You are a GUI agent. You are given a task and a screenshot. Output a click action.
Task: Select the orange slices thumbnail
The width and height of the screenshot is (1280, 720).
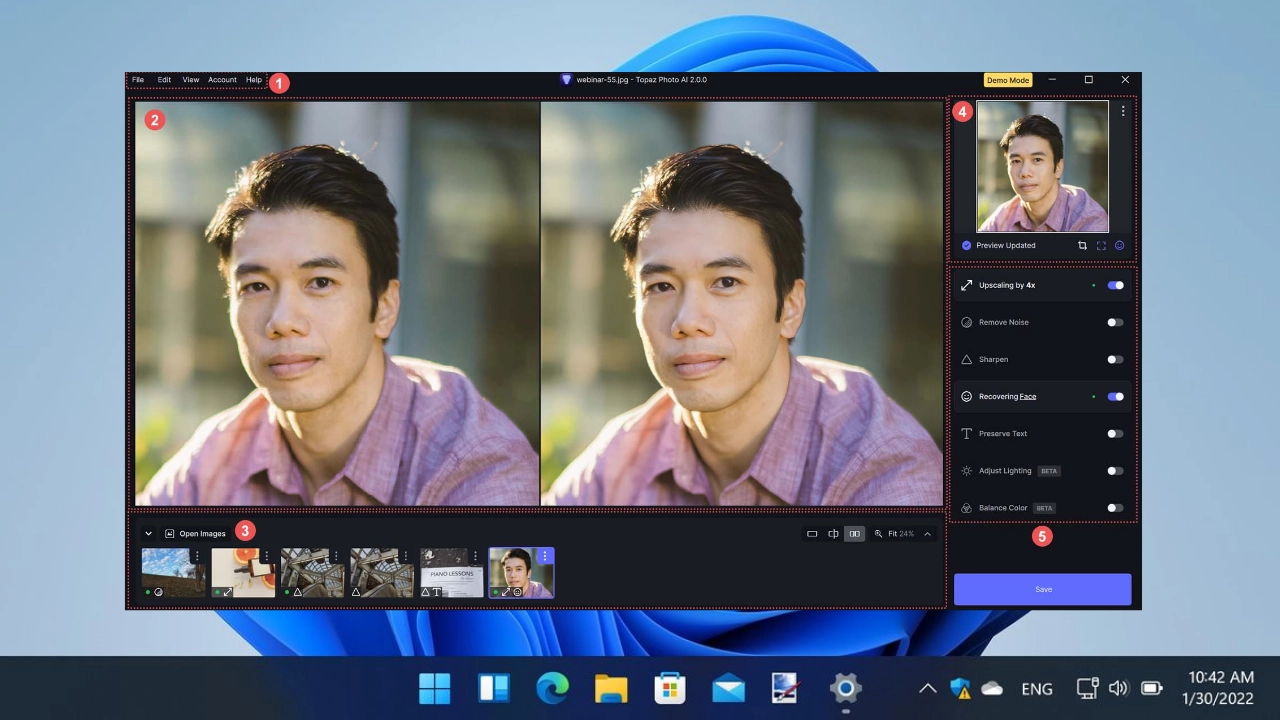(x=243, y=572)
